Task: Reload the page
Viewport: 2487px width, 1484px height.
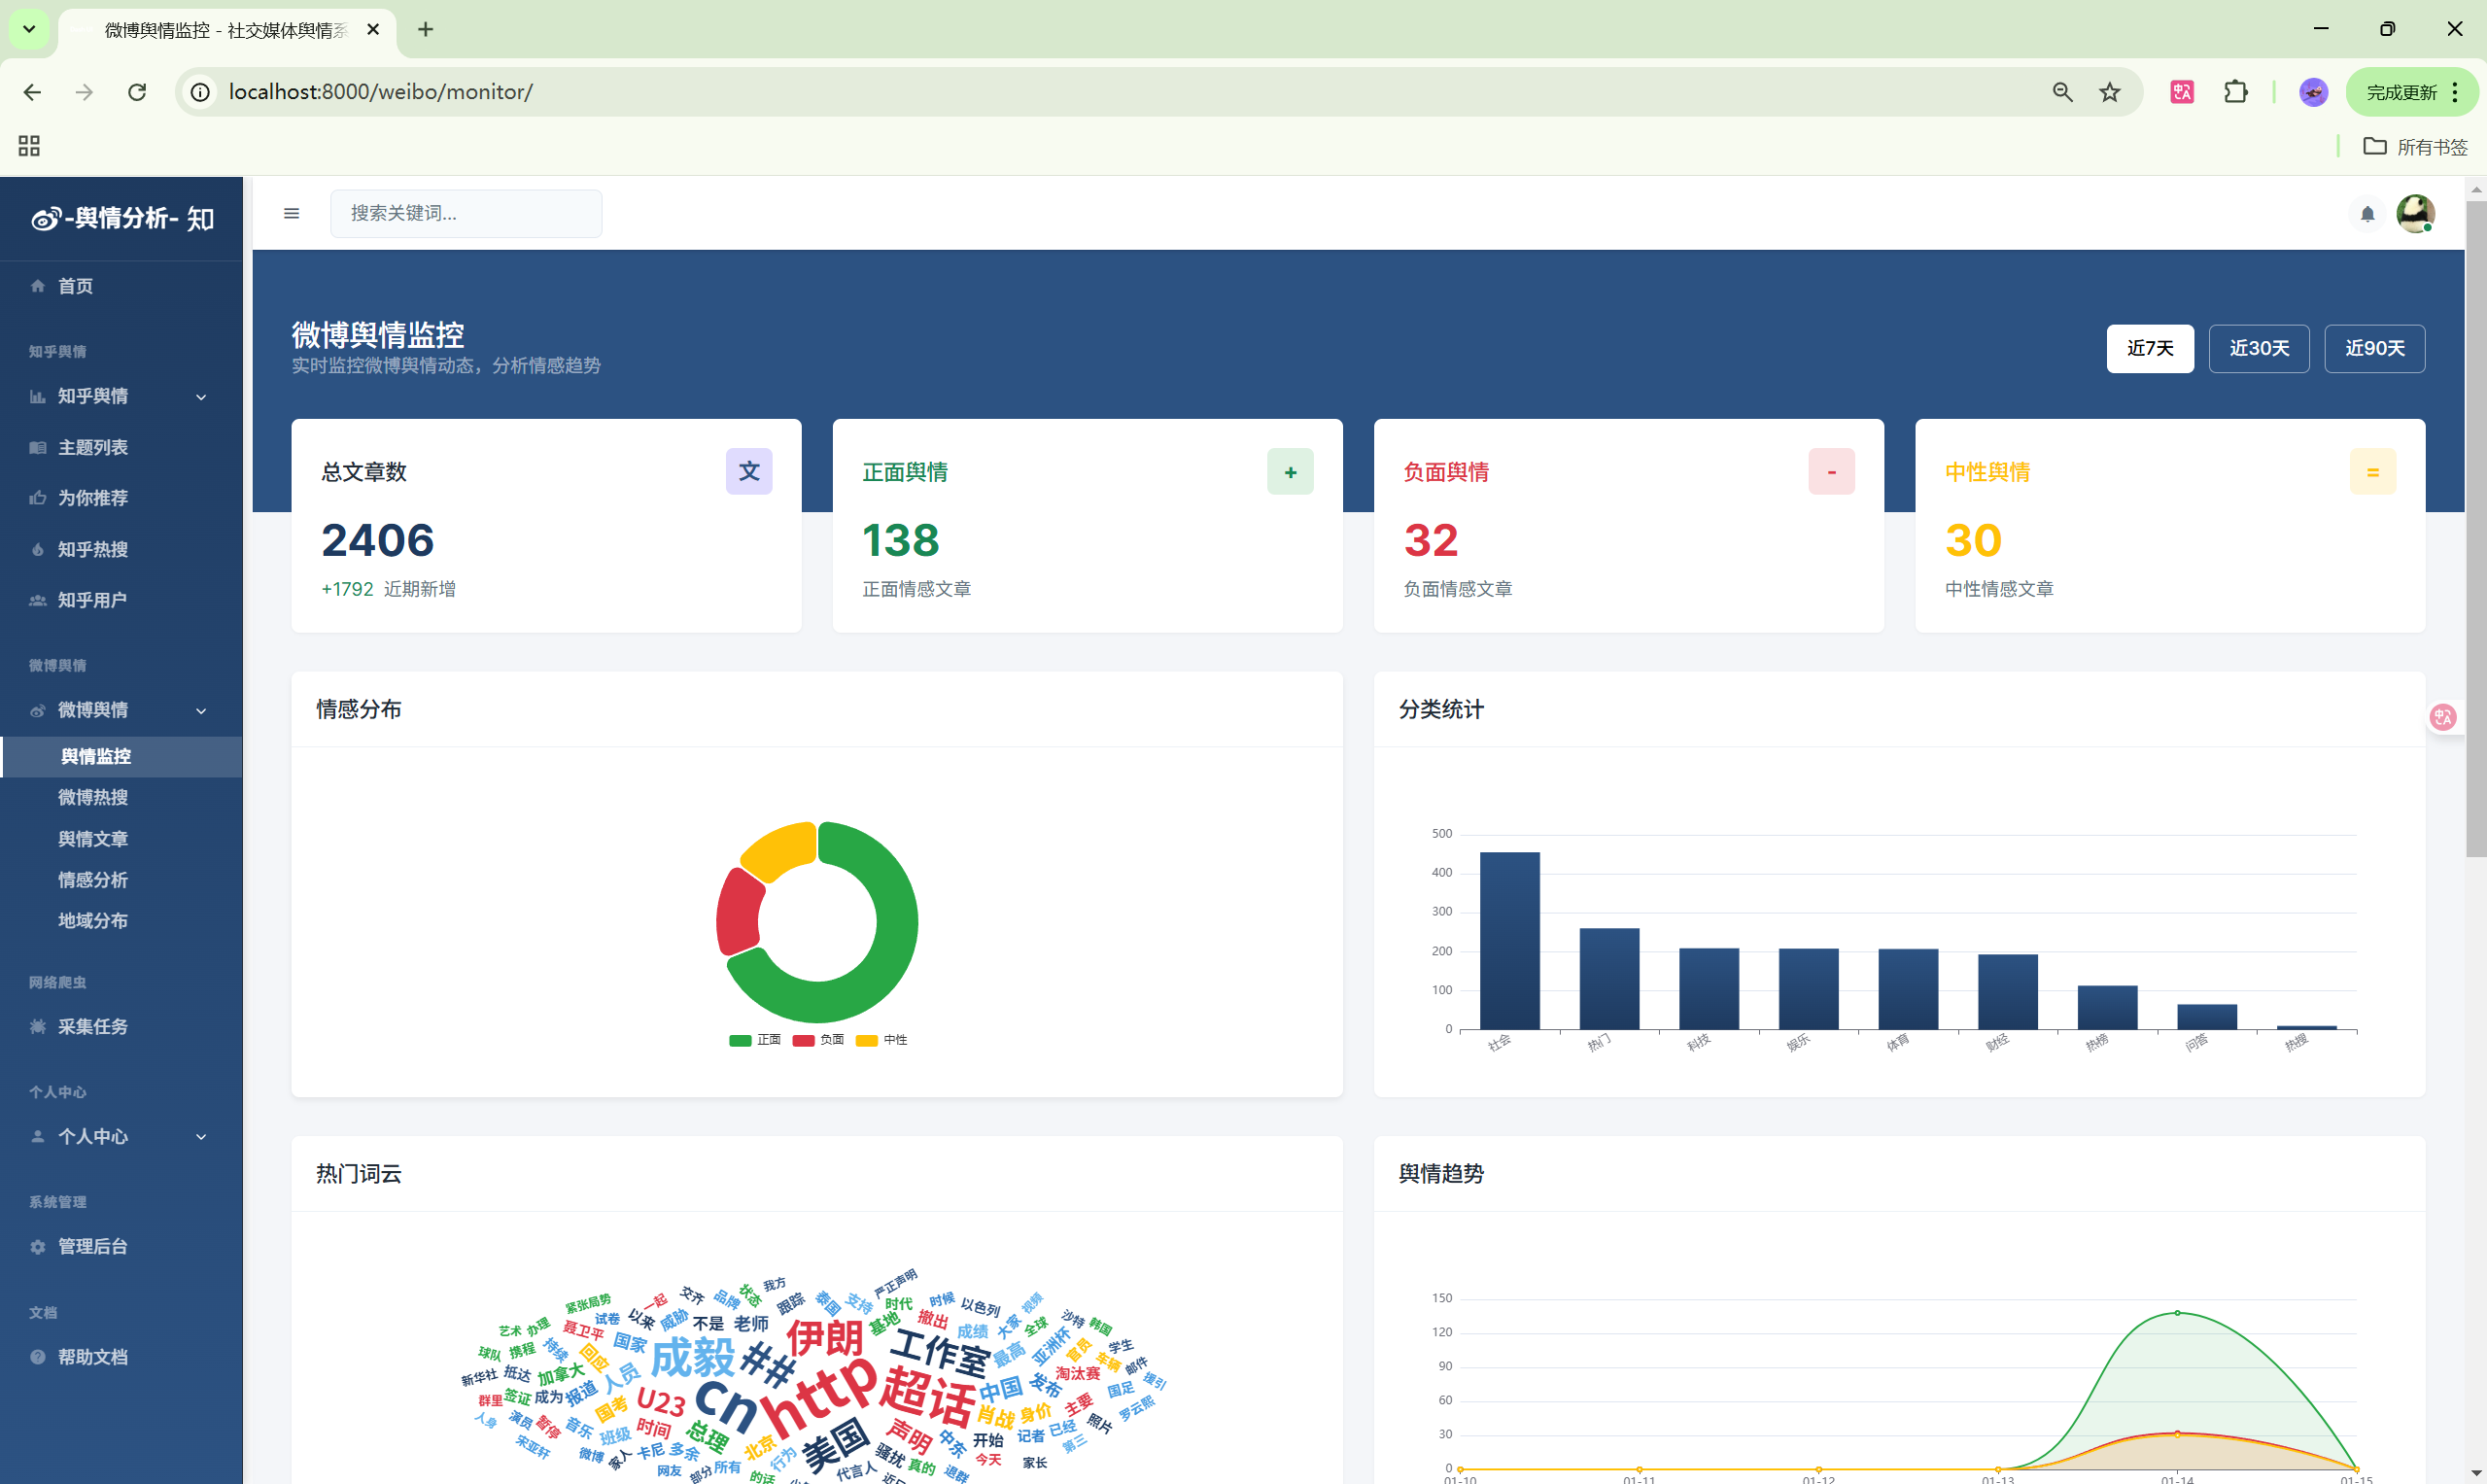Action: point(137,92)
